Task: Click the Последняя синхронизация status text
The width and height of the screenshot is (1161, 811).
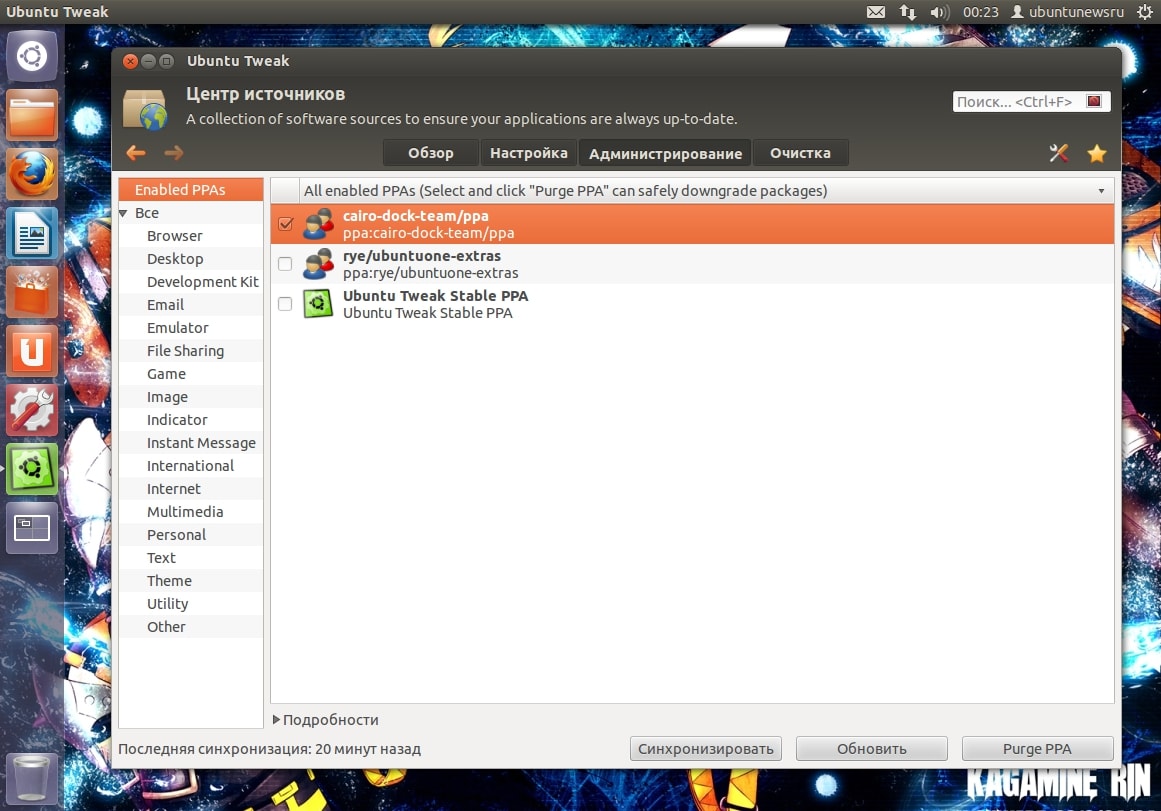Action: pos(270,749)
